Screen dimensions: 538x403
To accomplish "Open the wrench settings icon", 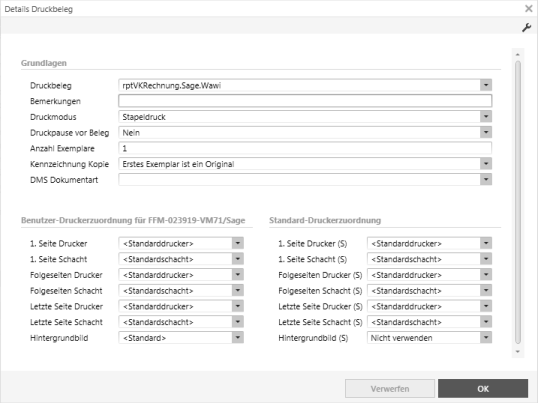I will click(x=526, y=27).
